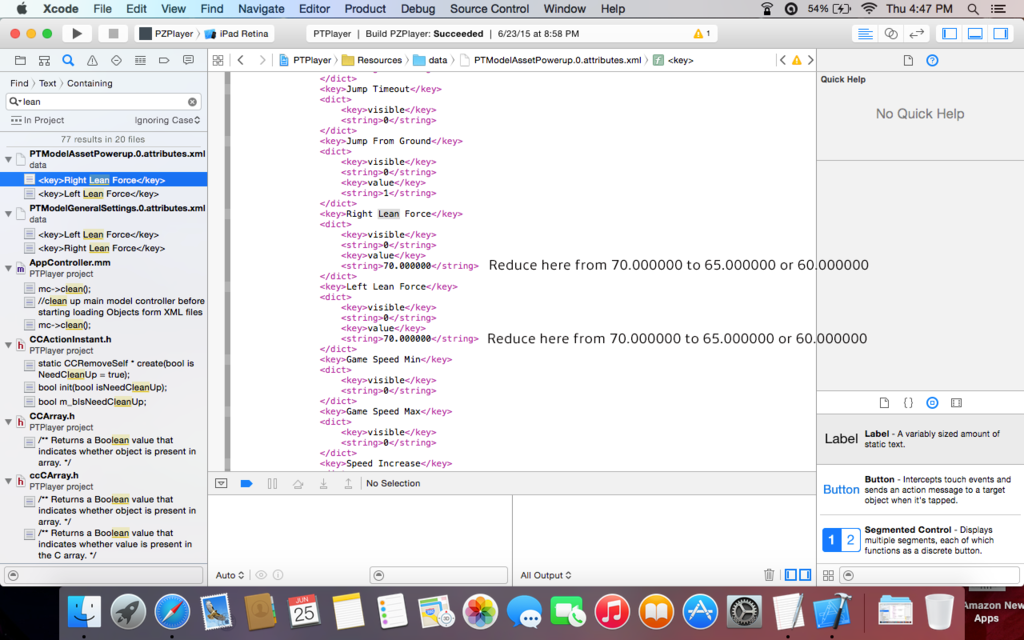Click the warning count in activity bar
This screenshot has width=1024, height=640.
pos(702,33)
